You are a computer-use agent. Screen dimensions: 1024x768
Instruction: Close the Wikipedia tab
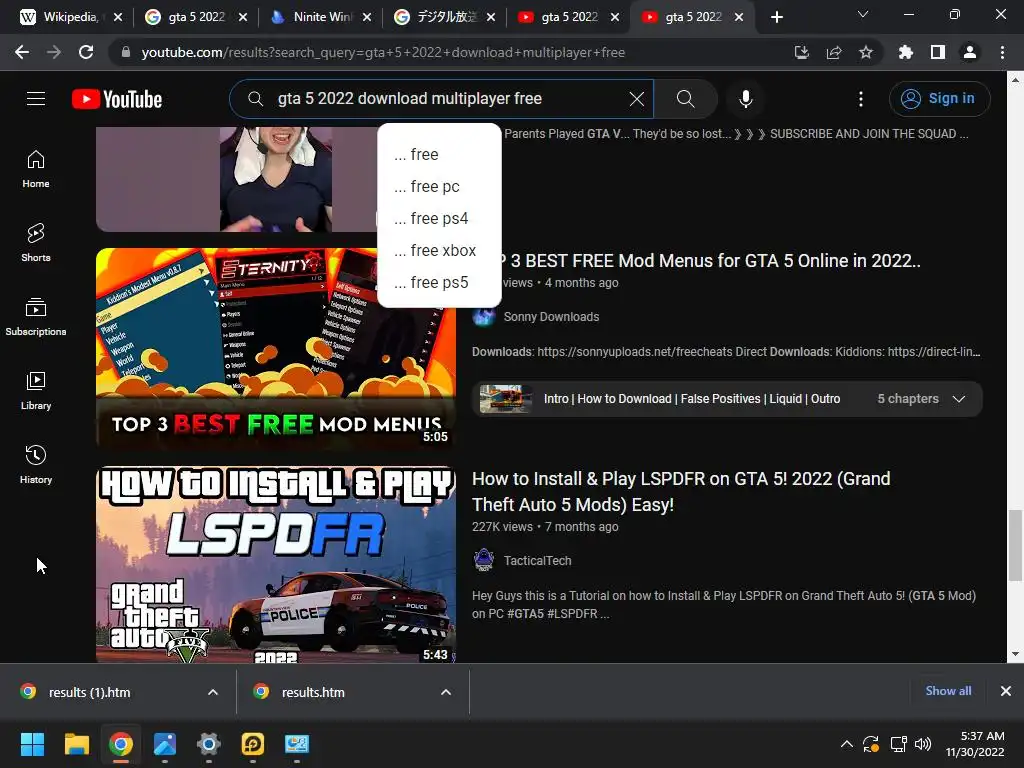(x=118, y=17)
